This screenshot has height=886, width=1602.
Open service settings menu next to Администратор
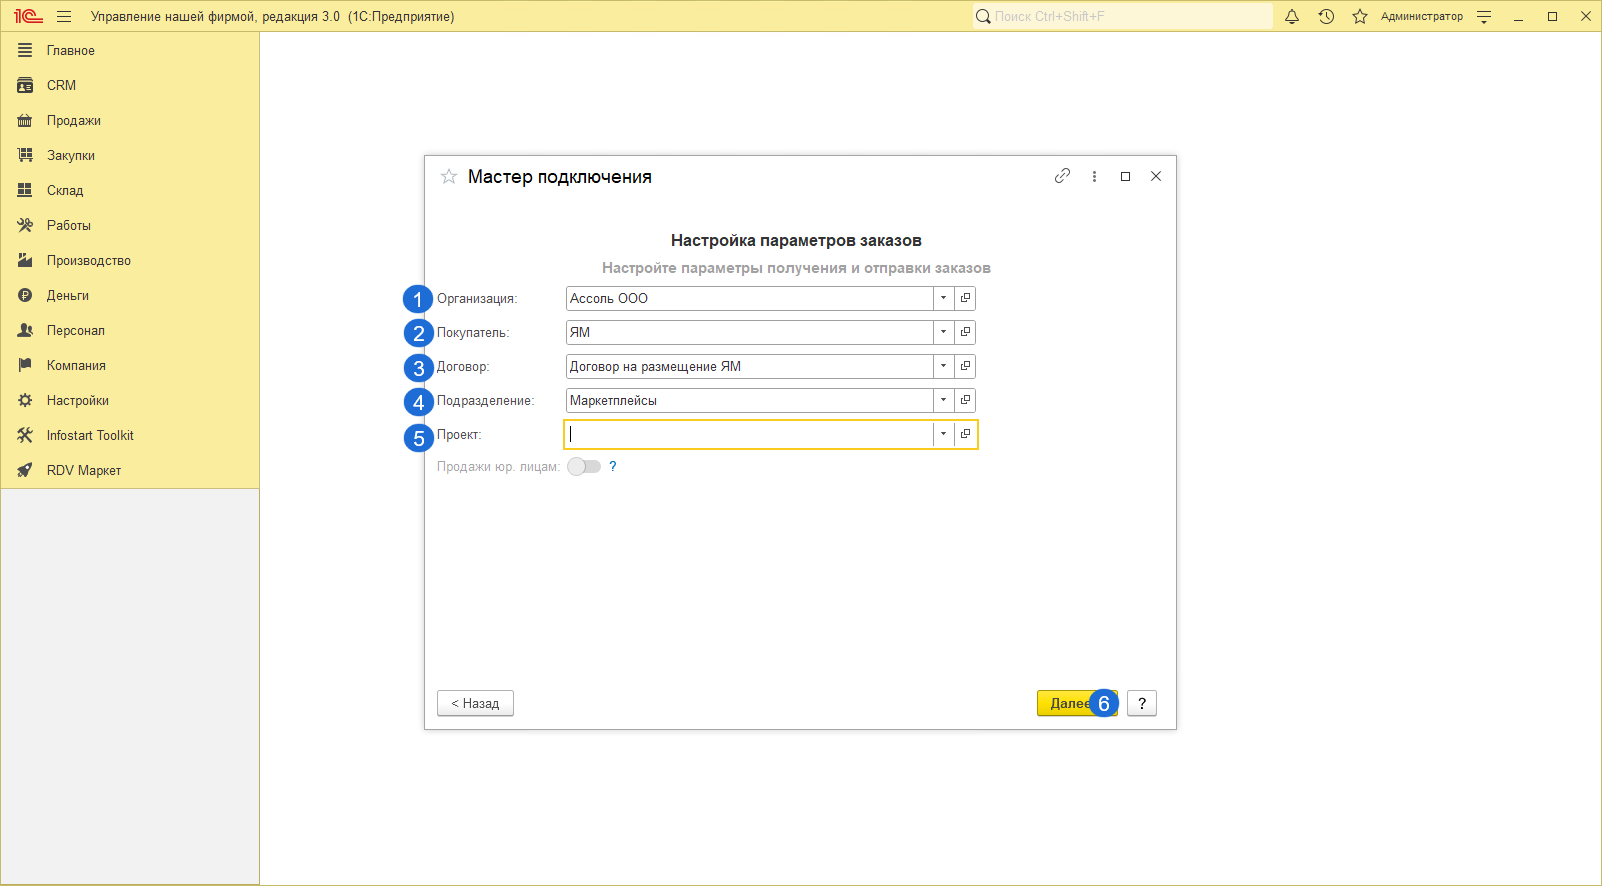(x=1484, y=16)
